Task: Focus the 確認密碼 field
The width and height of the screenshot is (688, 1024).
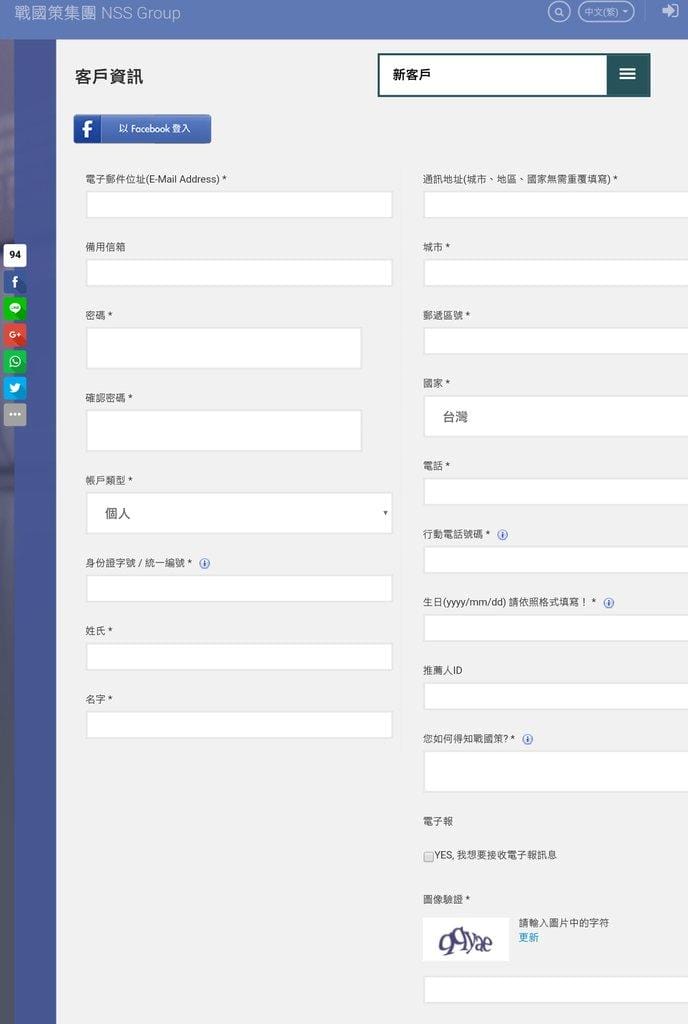Action: [224, 430]
